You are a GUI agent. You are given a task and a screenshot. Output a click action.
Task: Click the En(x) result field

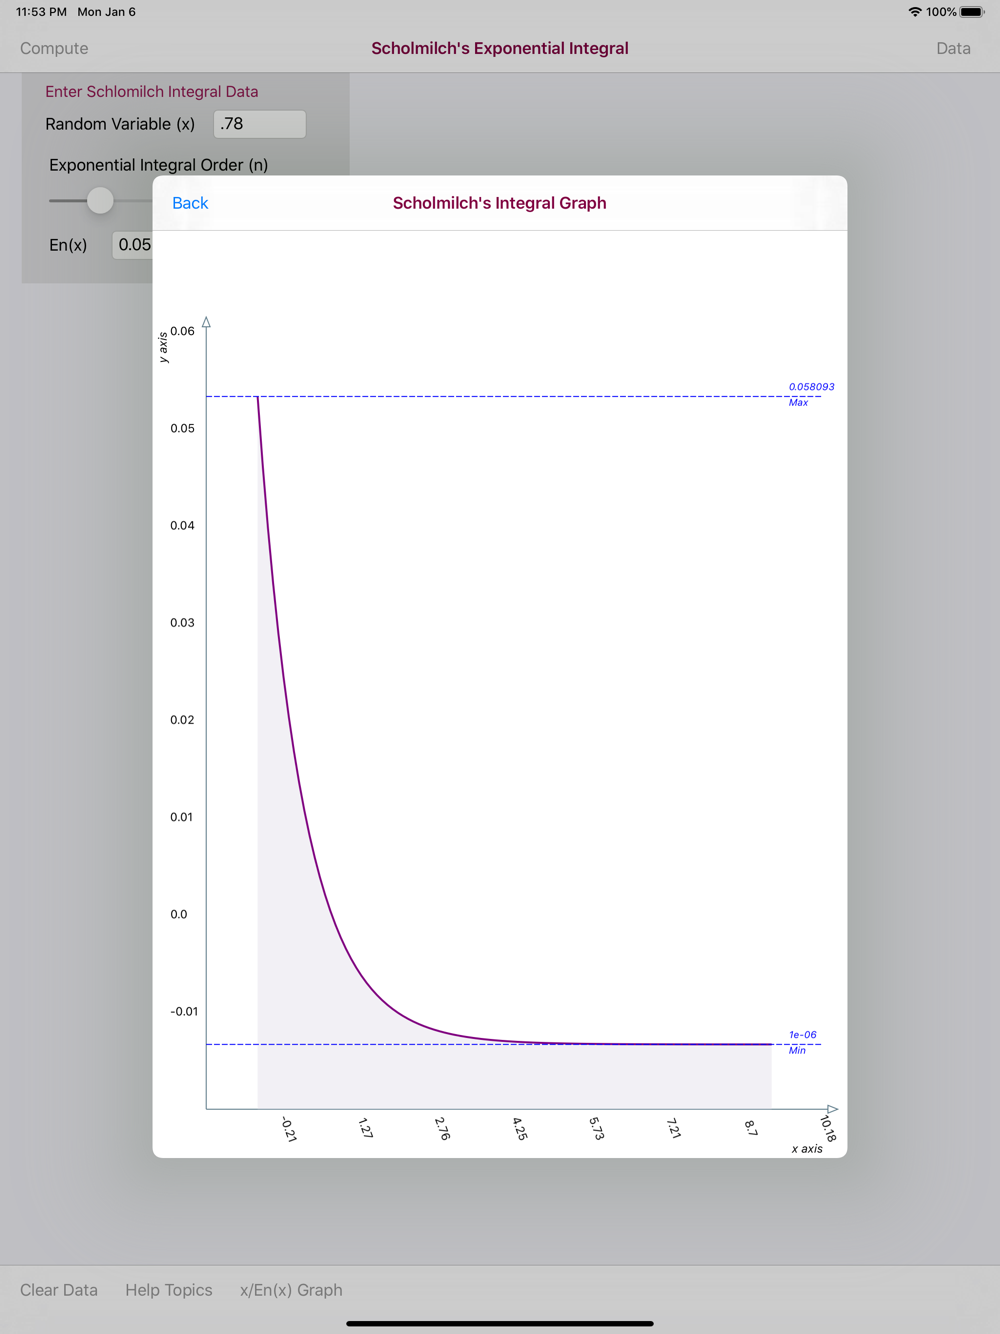click(132, 245)
